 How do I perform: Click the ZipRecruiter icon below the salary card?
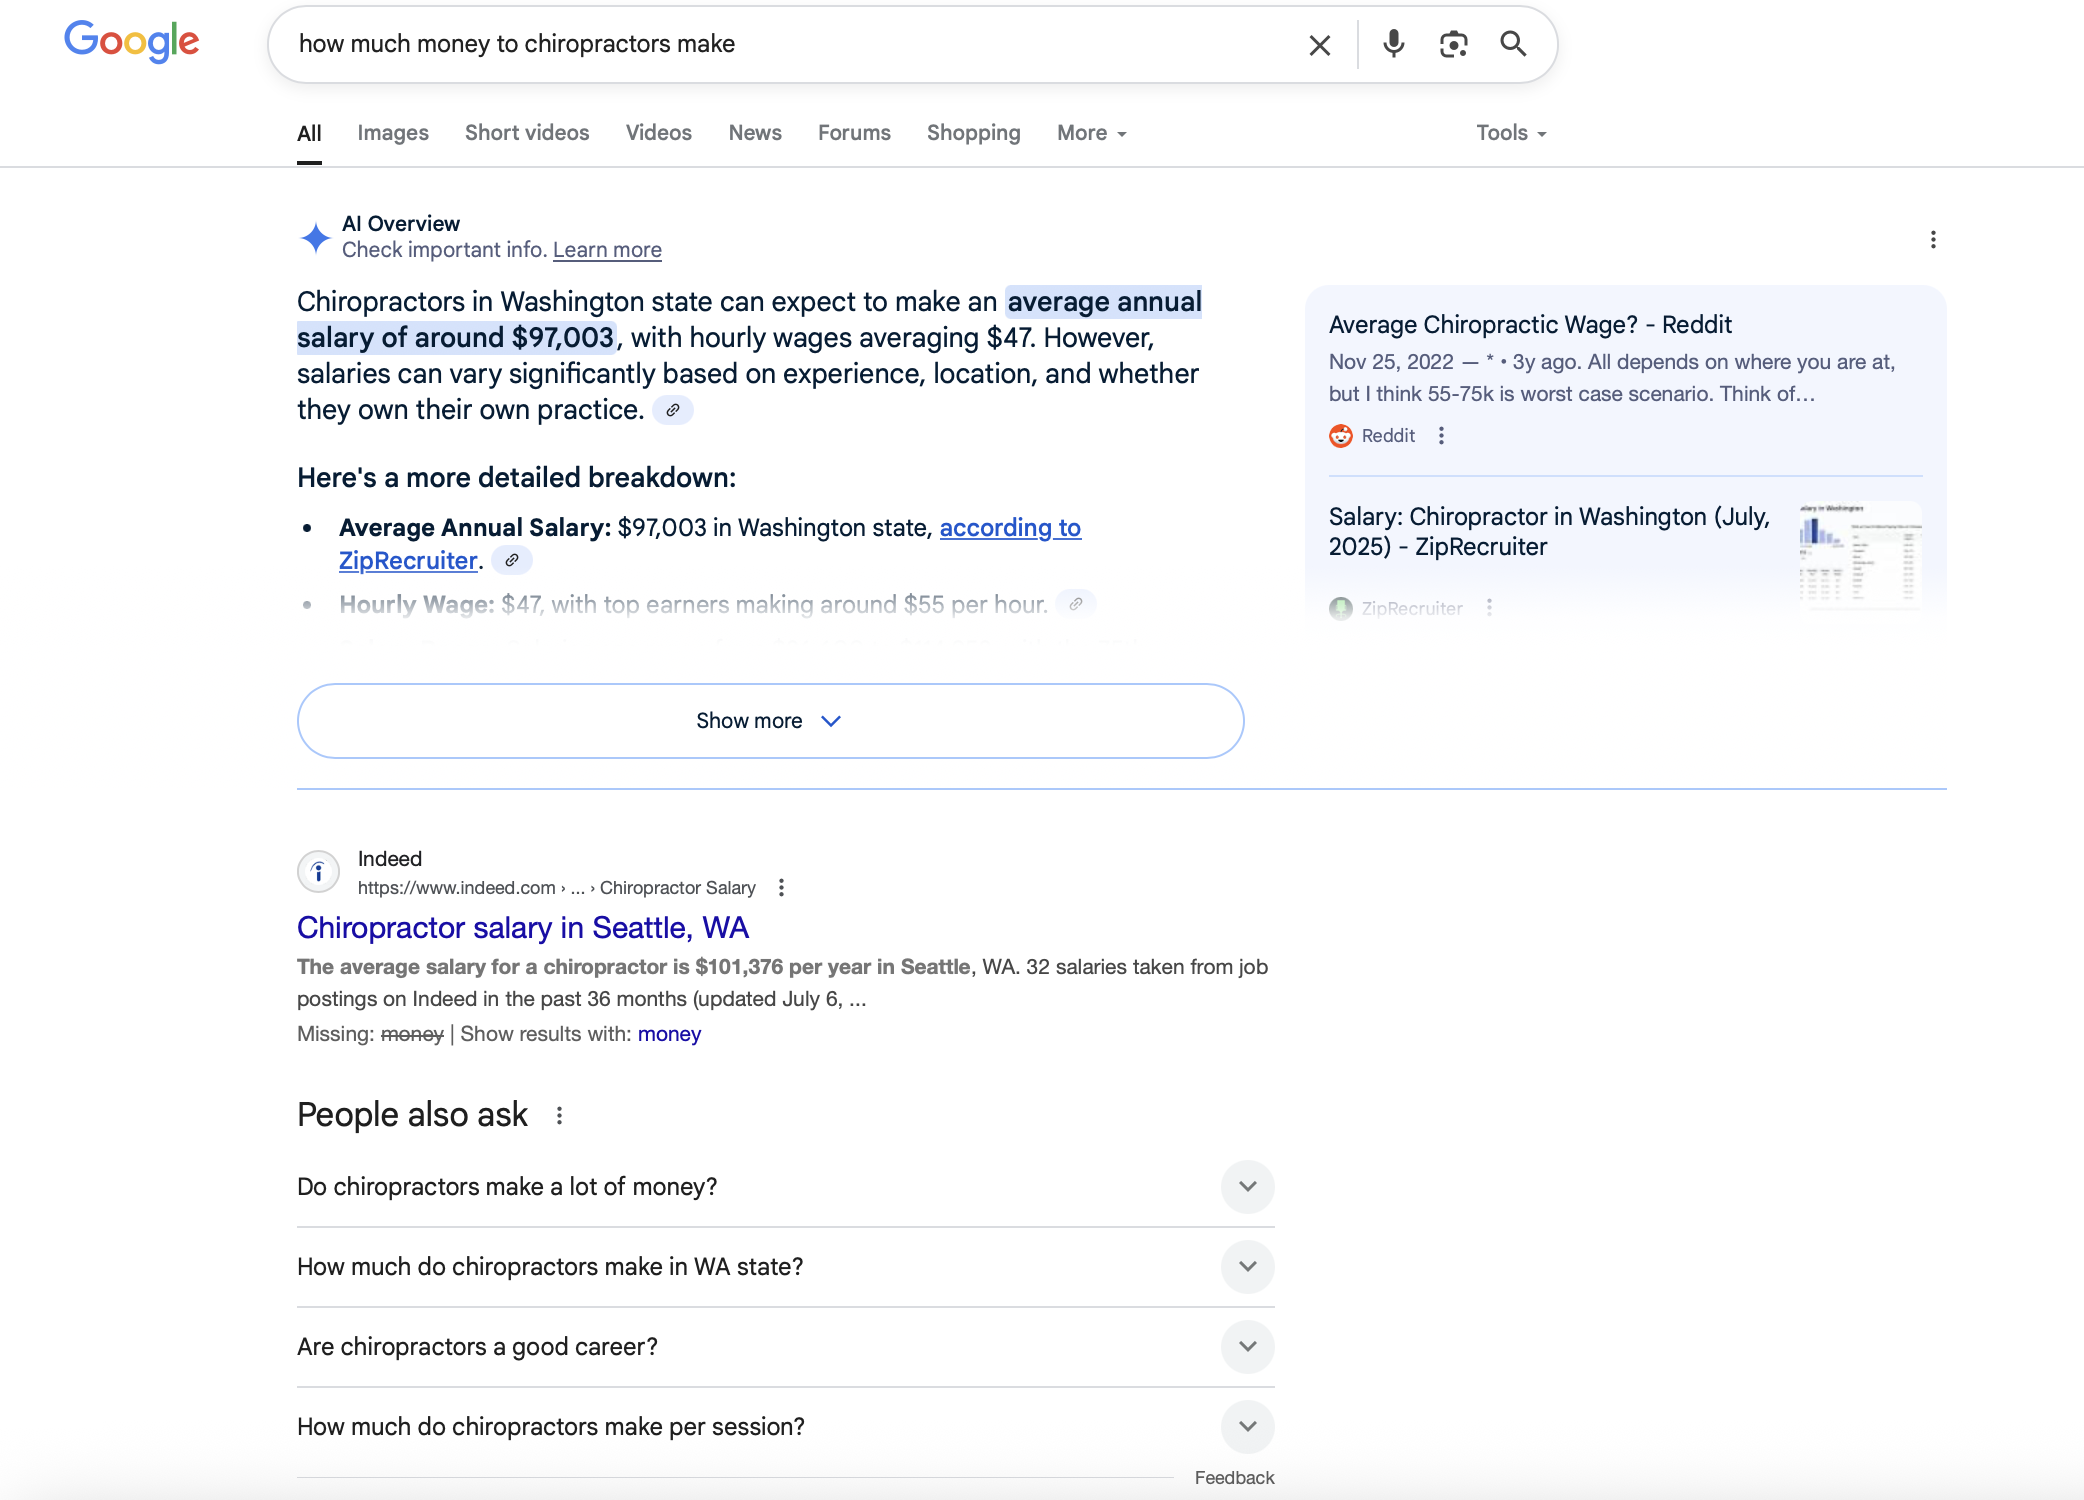(1340, 608)
